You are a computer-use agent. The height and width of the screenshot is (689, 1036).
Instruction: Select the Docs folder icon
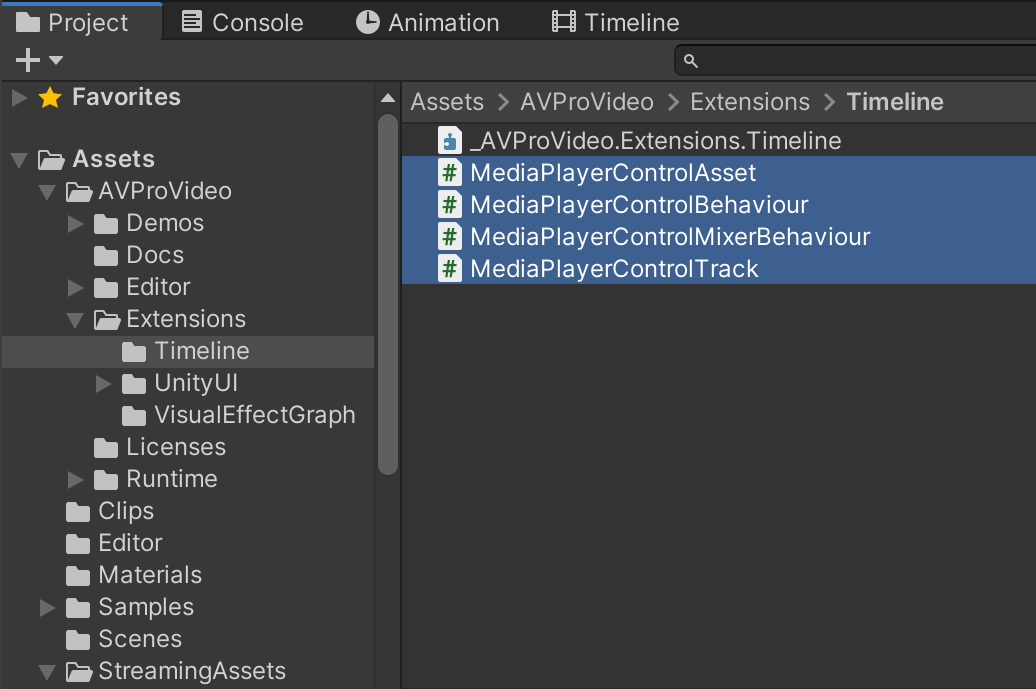pyautogui.click(x=106, y=256)
